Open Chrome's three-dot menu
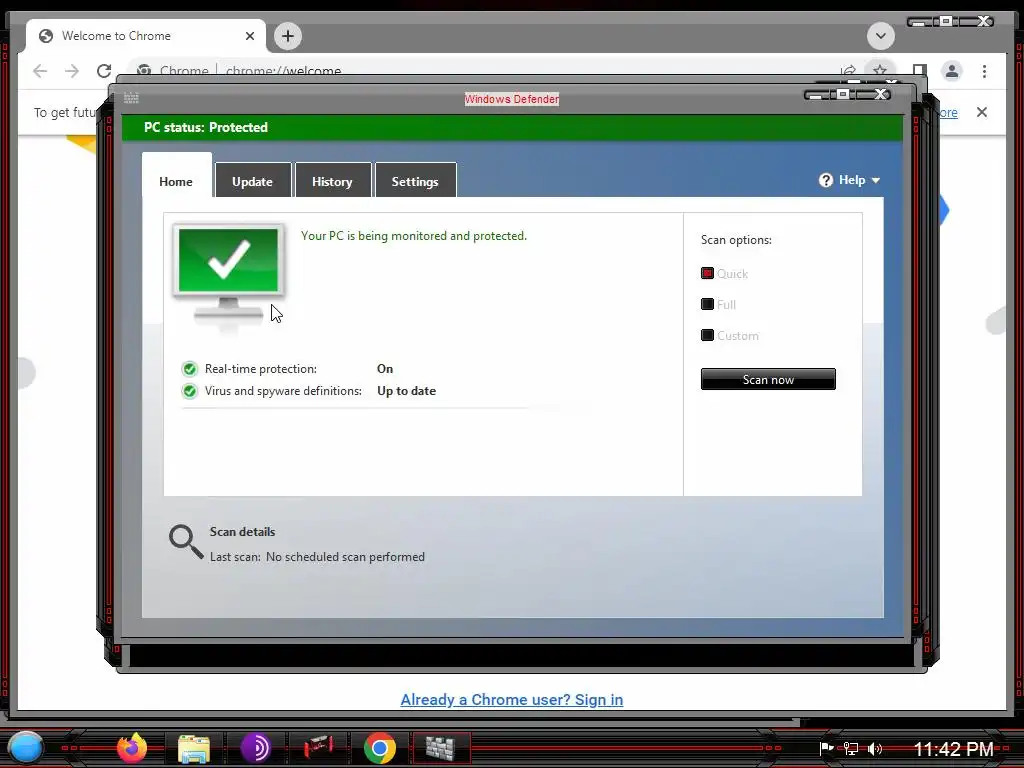This screenshot has height=768, width=1024. coord(984,71)
